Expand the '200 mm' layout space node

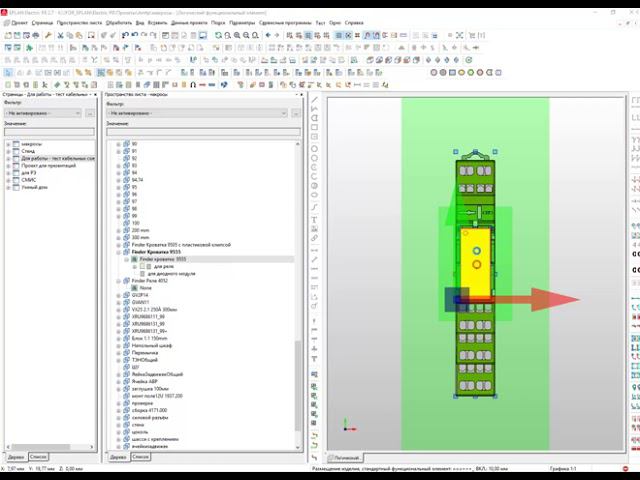point(118,231)
